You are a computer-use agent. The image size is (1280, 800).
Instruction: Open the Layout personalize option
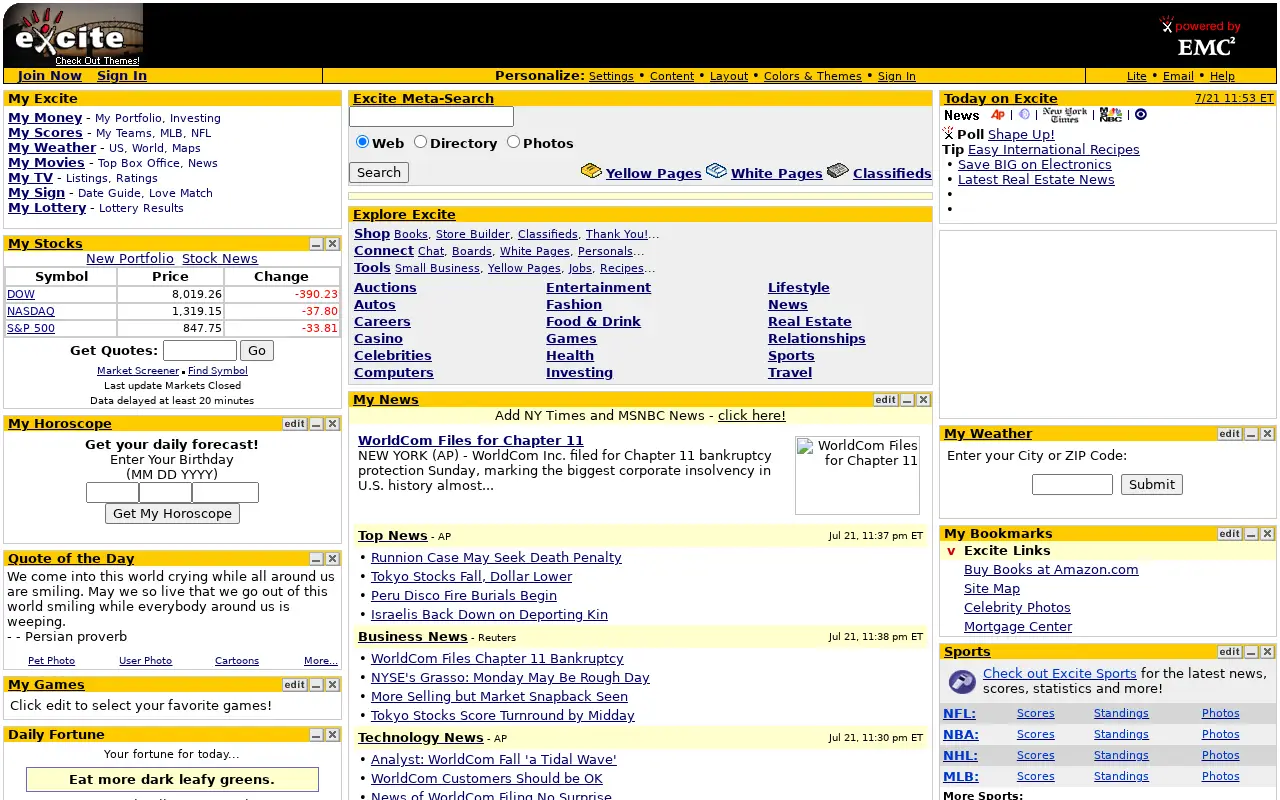729,76
